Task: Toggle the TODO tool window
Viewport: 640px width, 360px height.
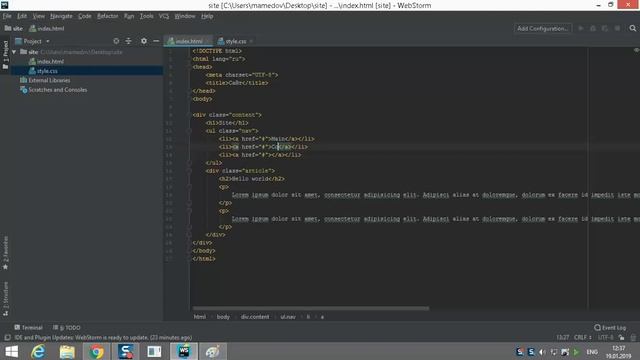Action: coord(67,327)
